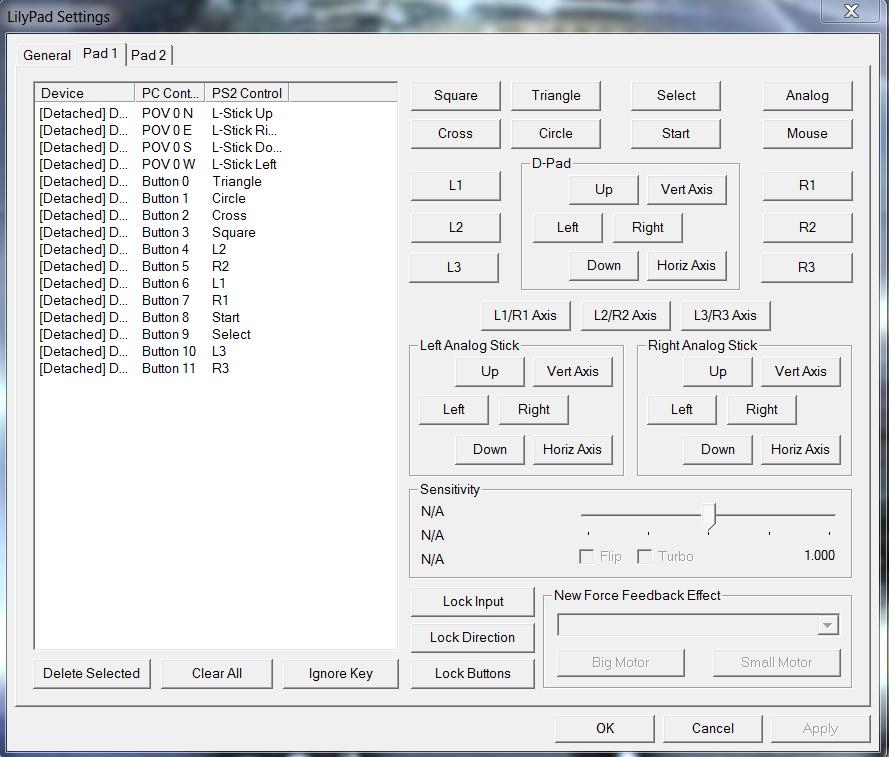Click the L3/R3 Axis button
Image resolution: width=889 pixels, height=757 pixels.
726,315
